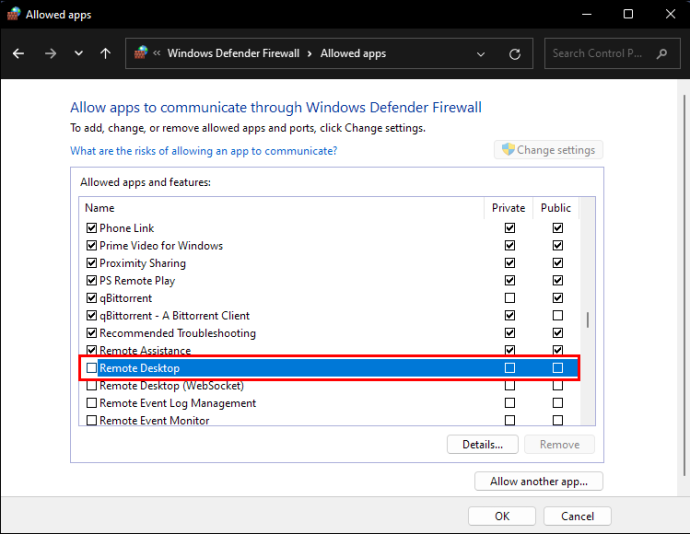Toggle Recommended Troubleshooting checkbox
Image resolution: width=690 pixels, height=534 pixels.
pyautogui.click(x=92, y=333)
